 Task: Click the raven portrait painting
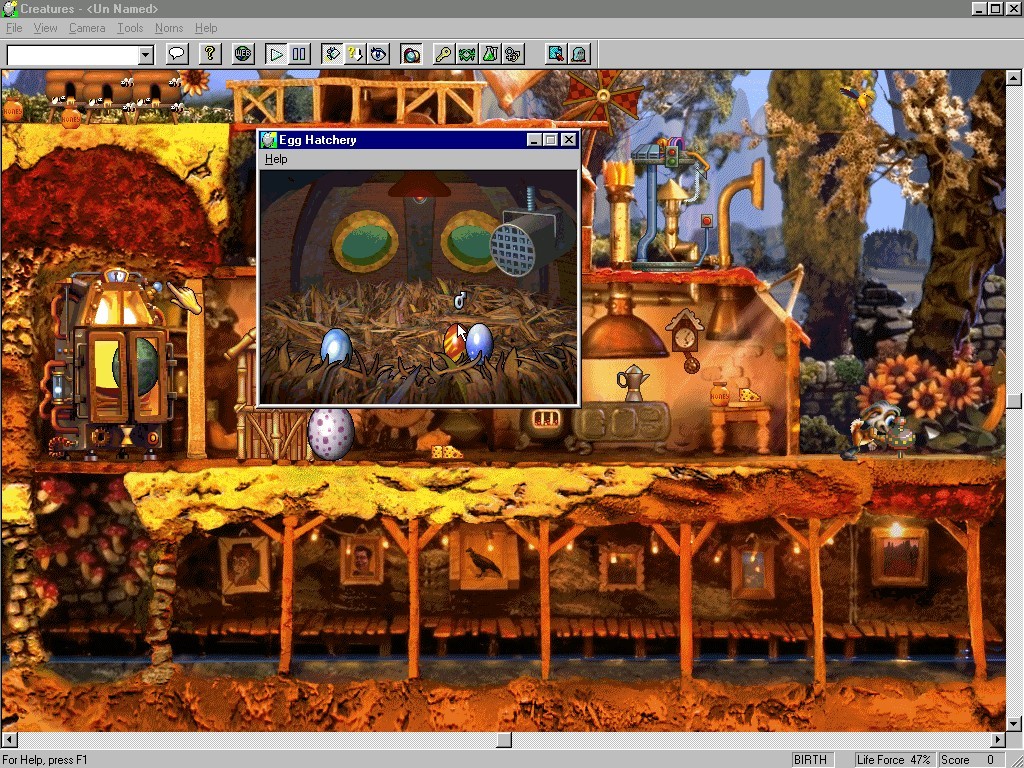[484, 560]
